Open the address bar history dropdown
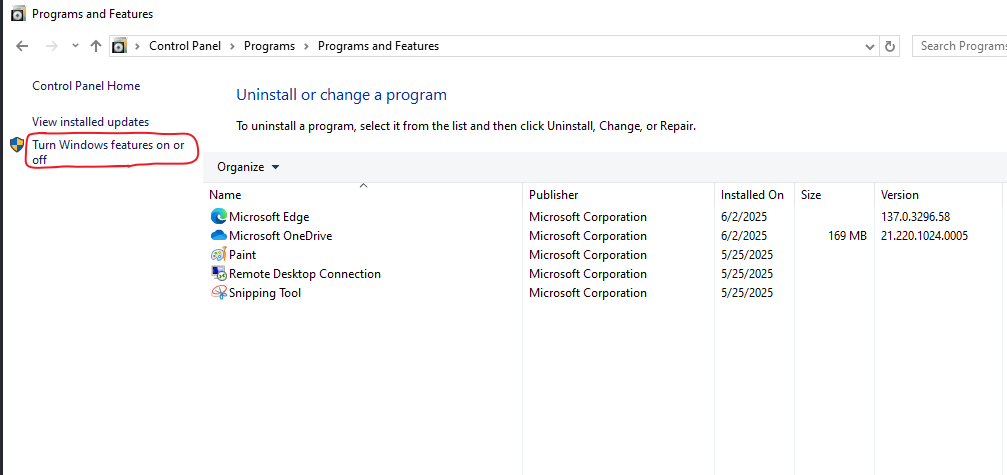 [x=870, y=46]
